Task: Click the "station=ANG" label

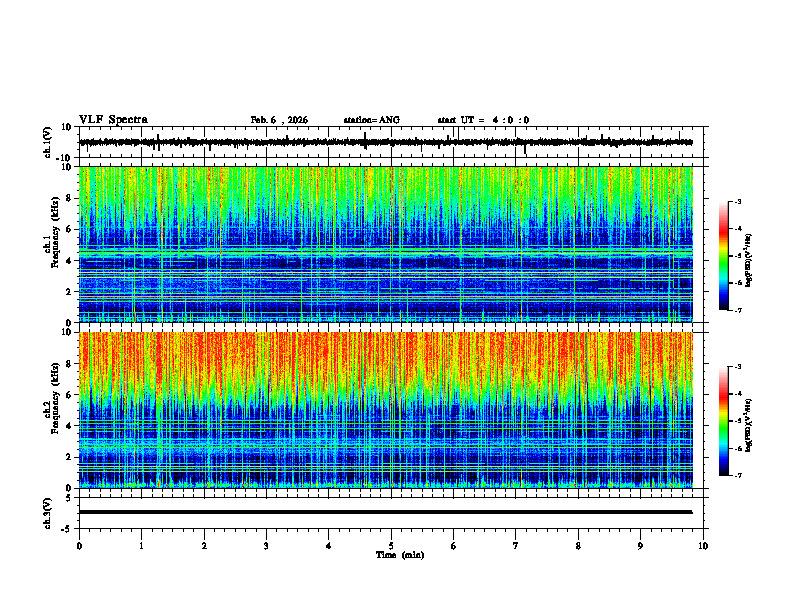Action: coord(371,120)
